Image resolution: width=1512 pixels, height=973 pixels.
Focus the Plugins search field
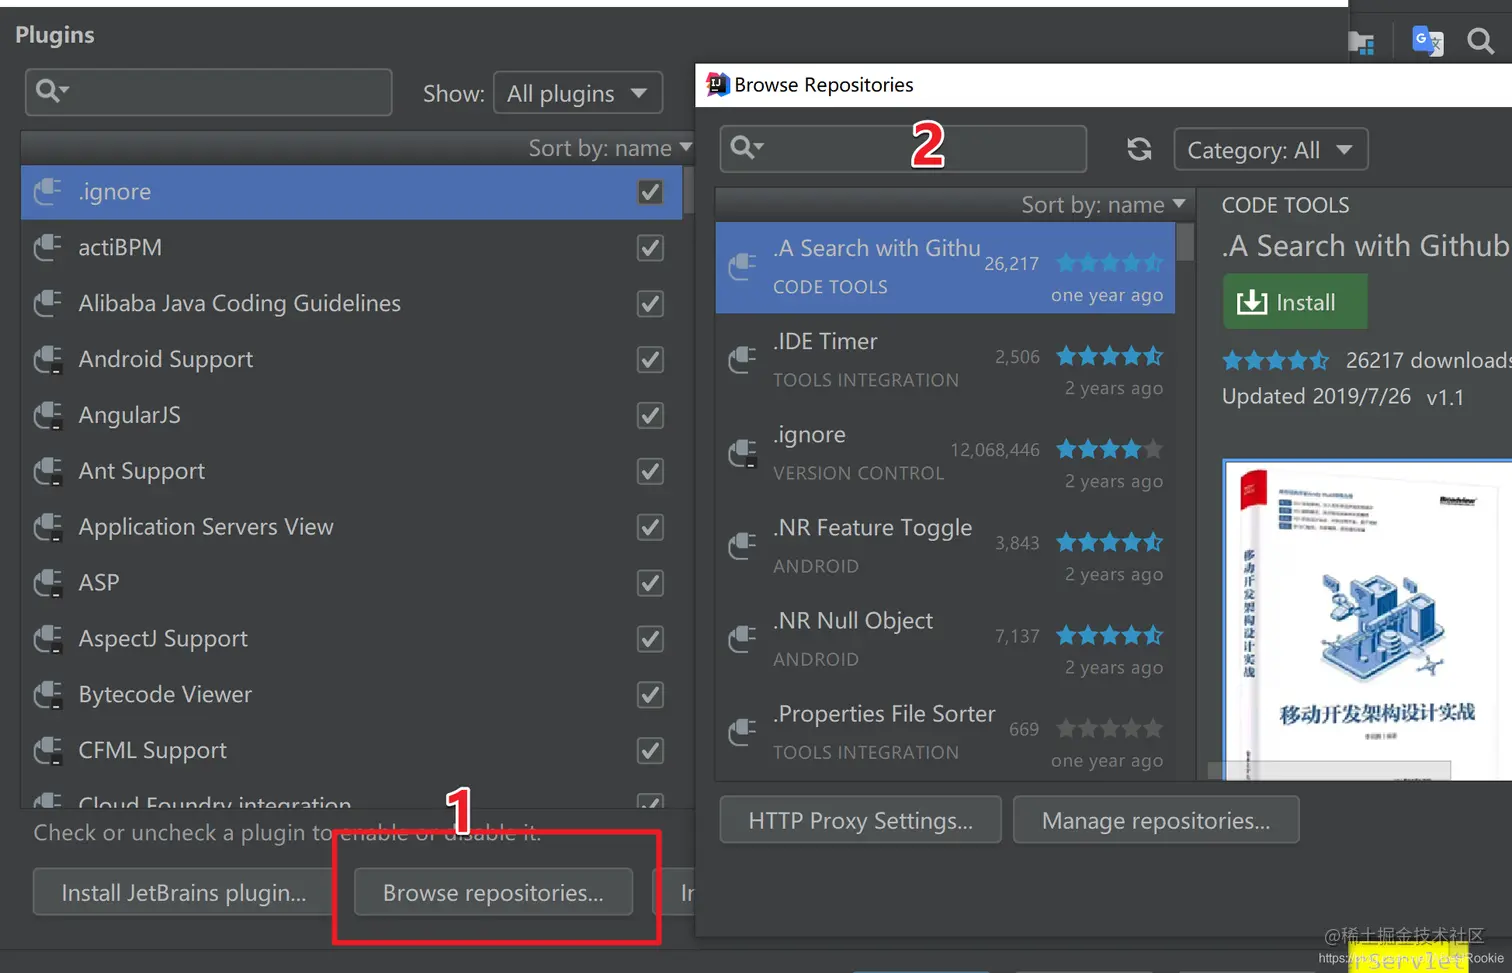[x=209, y=92]
